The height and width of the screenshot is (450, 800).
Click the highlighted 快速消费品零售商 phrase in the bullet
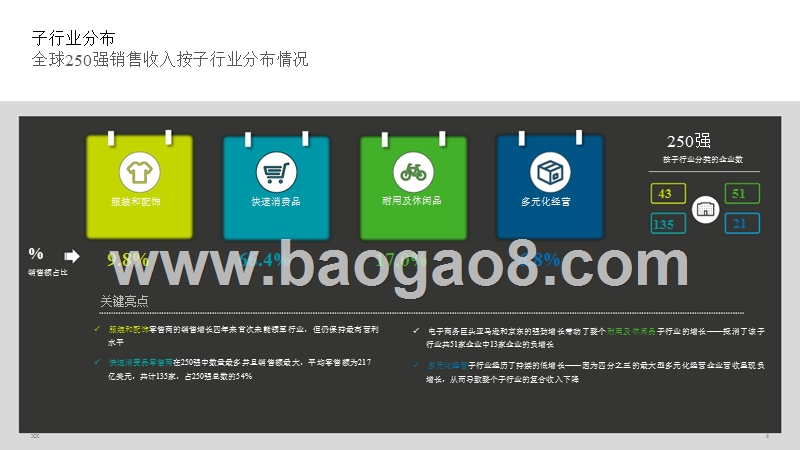tap(141, 362)
